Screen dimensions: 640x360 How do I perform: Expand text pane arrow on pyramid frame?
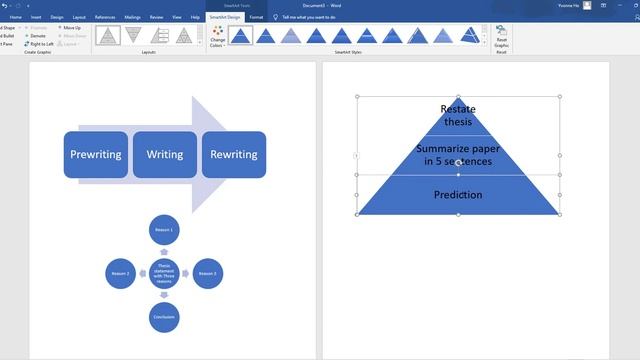tap(356, 156)
